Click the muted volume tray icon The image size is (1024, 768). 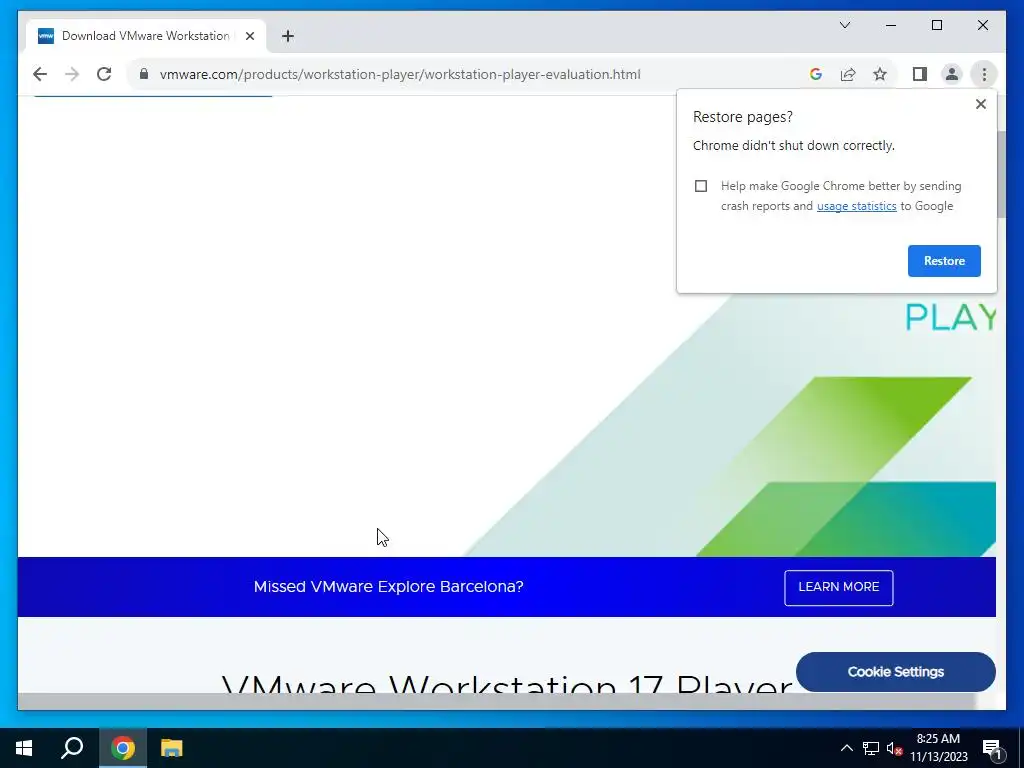click(894, 748)
